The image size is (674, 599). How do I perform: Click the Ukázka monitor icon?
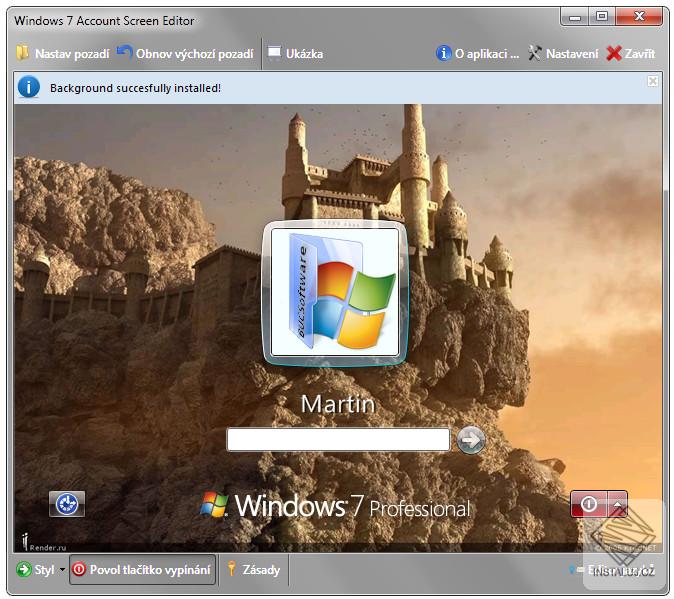(274, 53)
